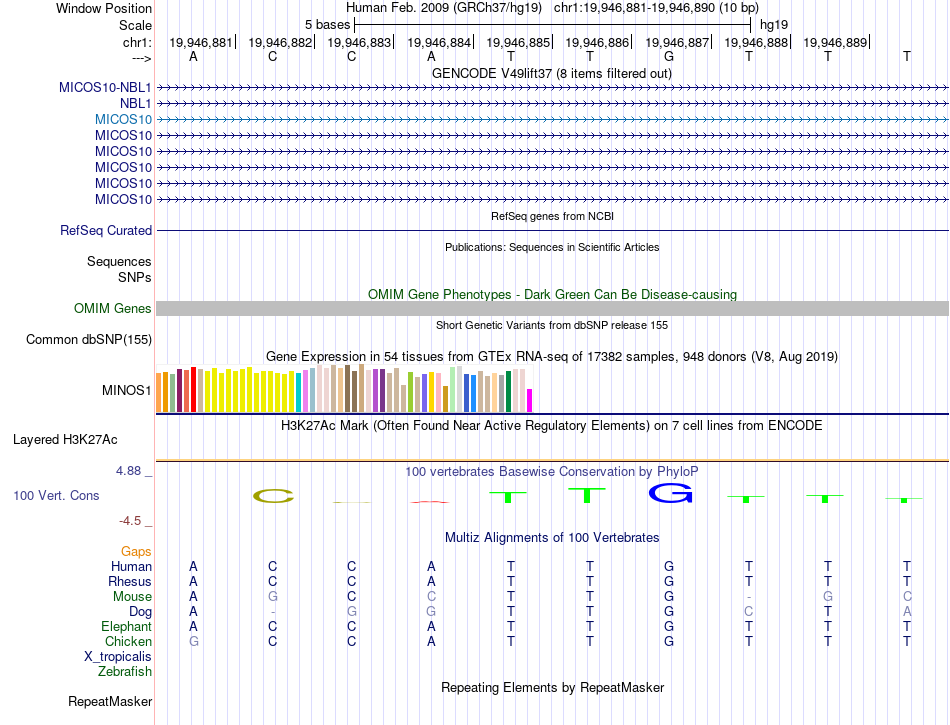
Task: Click the OMIM Genes track label
Action: tap(112, 309)
